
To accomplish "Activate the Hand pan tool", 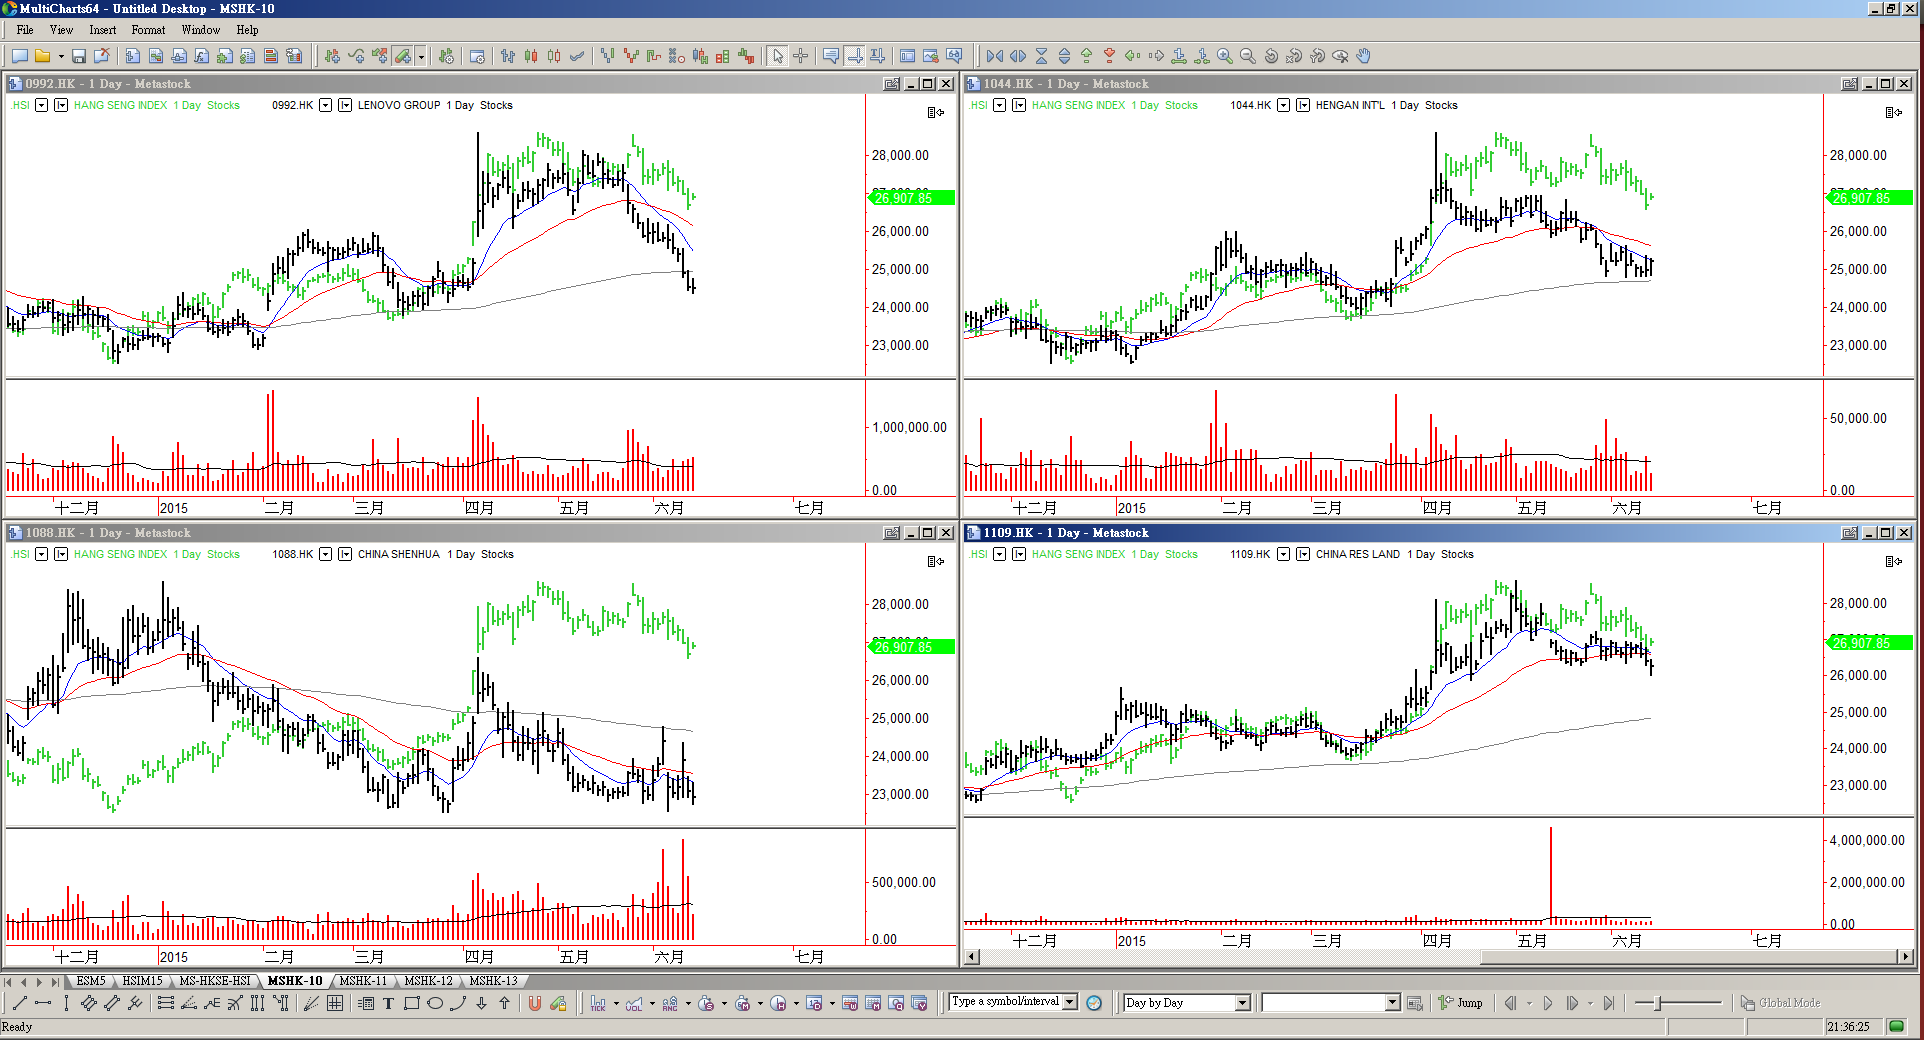I will [1364, 56].
